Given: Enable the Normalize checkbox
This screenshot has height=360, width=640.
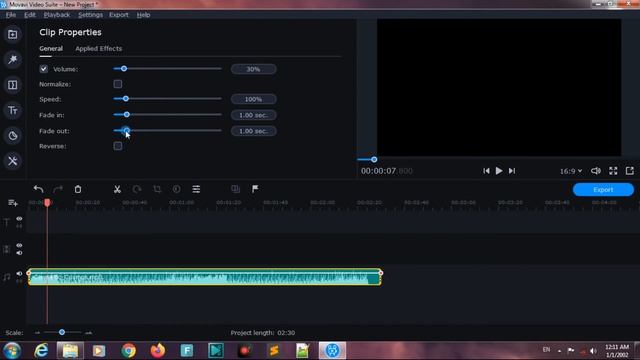Looking at the screenshot, I should tap(118, 84).
